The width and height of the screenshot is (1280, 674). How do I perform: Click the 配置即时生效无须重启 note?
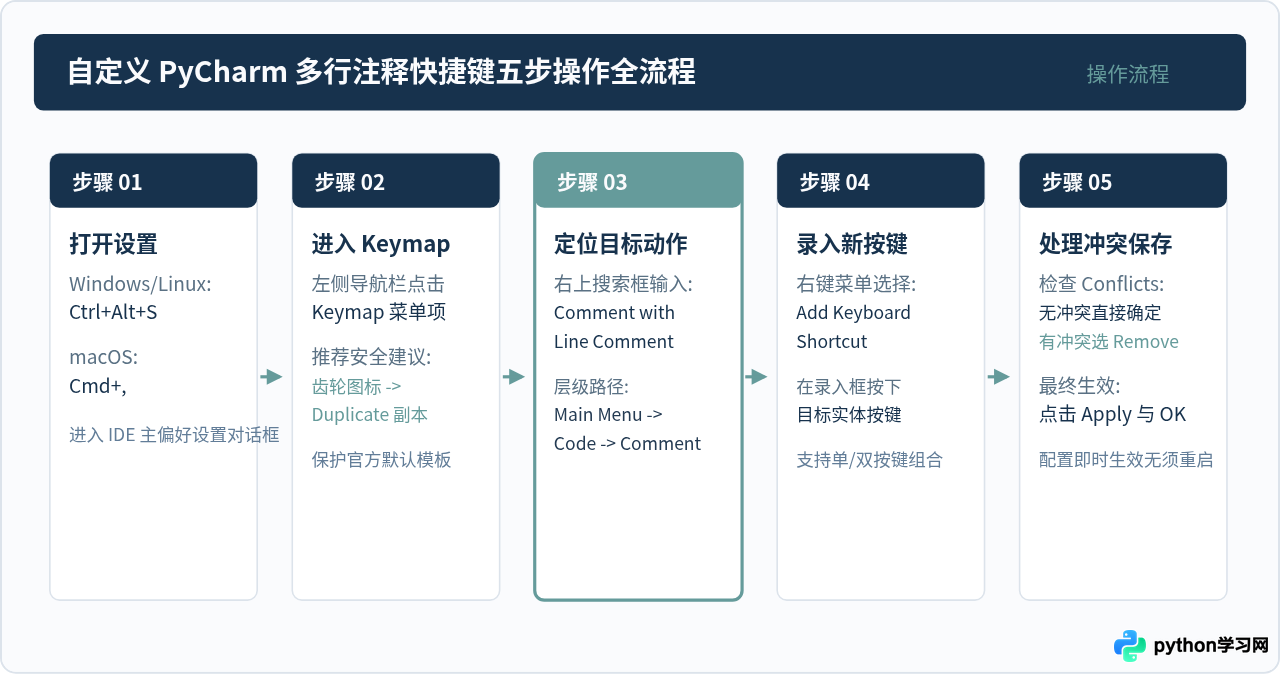click(x=1126, y=460)
